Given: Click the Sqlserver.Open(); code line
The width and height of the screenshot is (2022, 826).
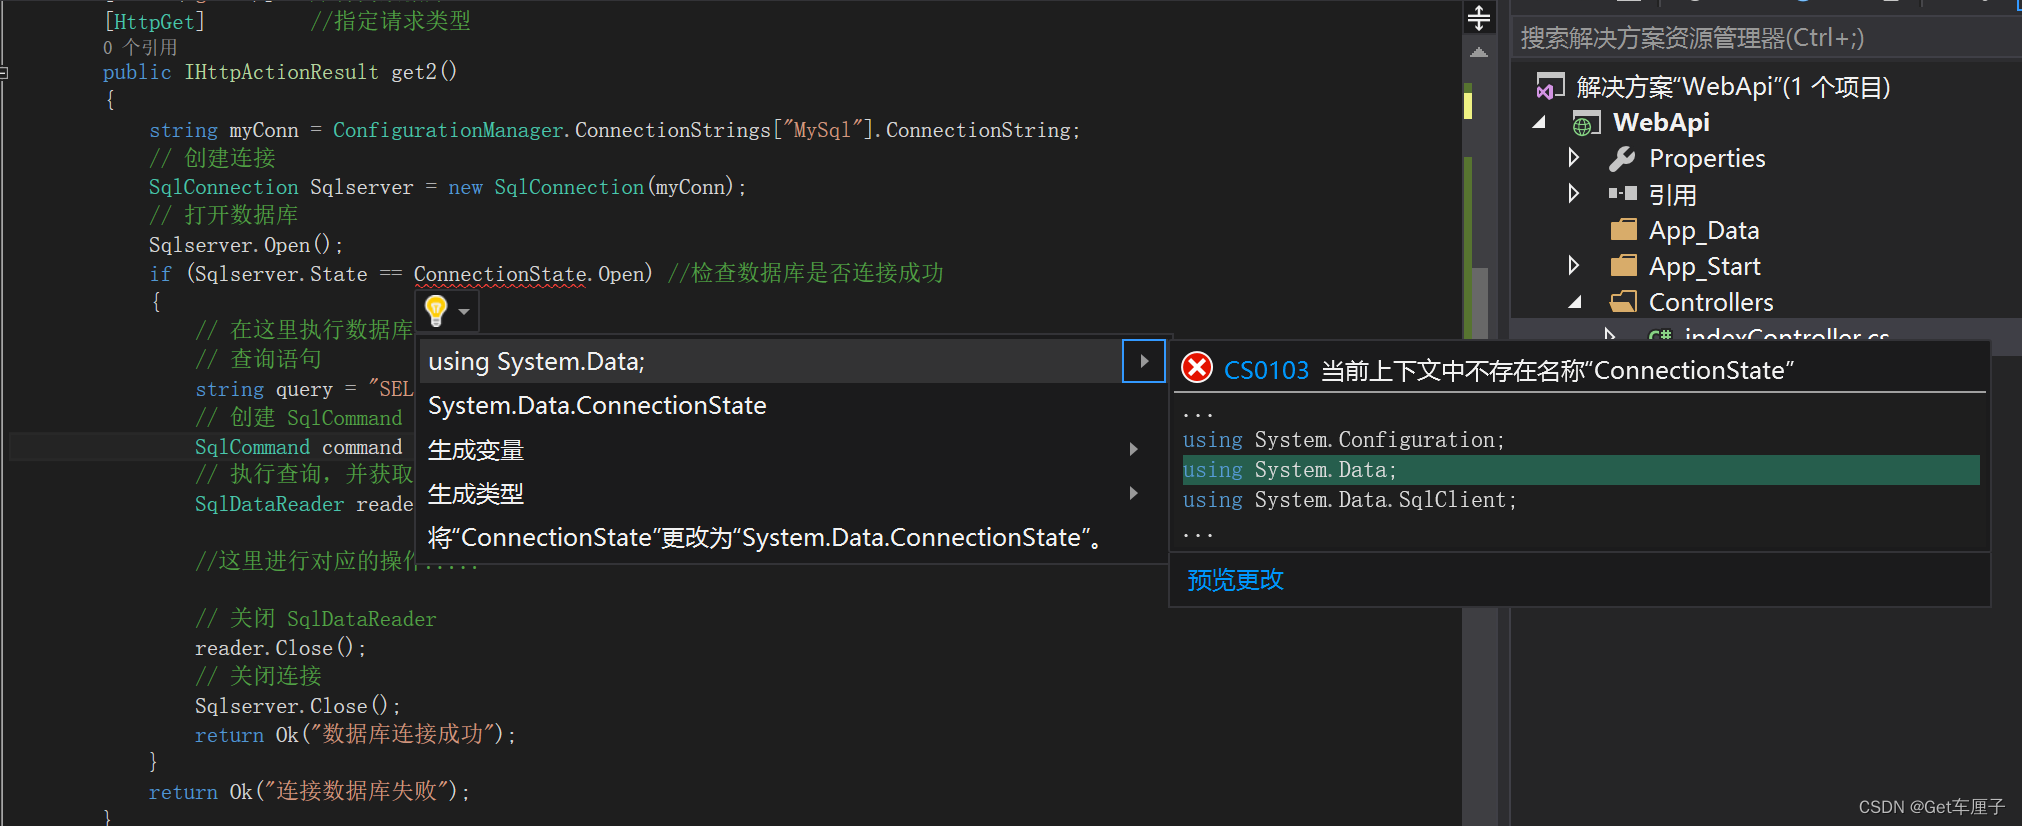Looking at the screenshot, I should click(245, 245).
